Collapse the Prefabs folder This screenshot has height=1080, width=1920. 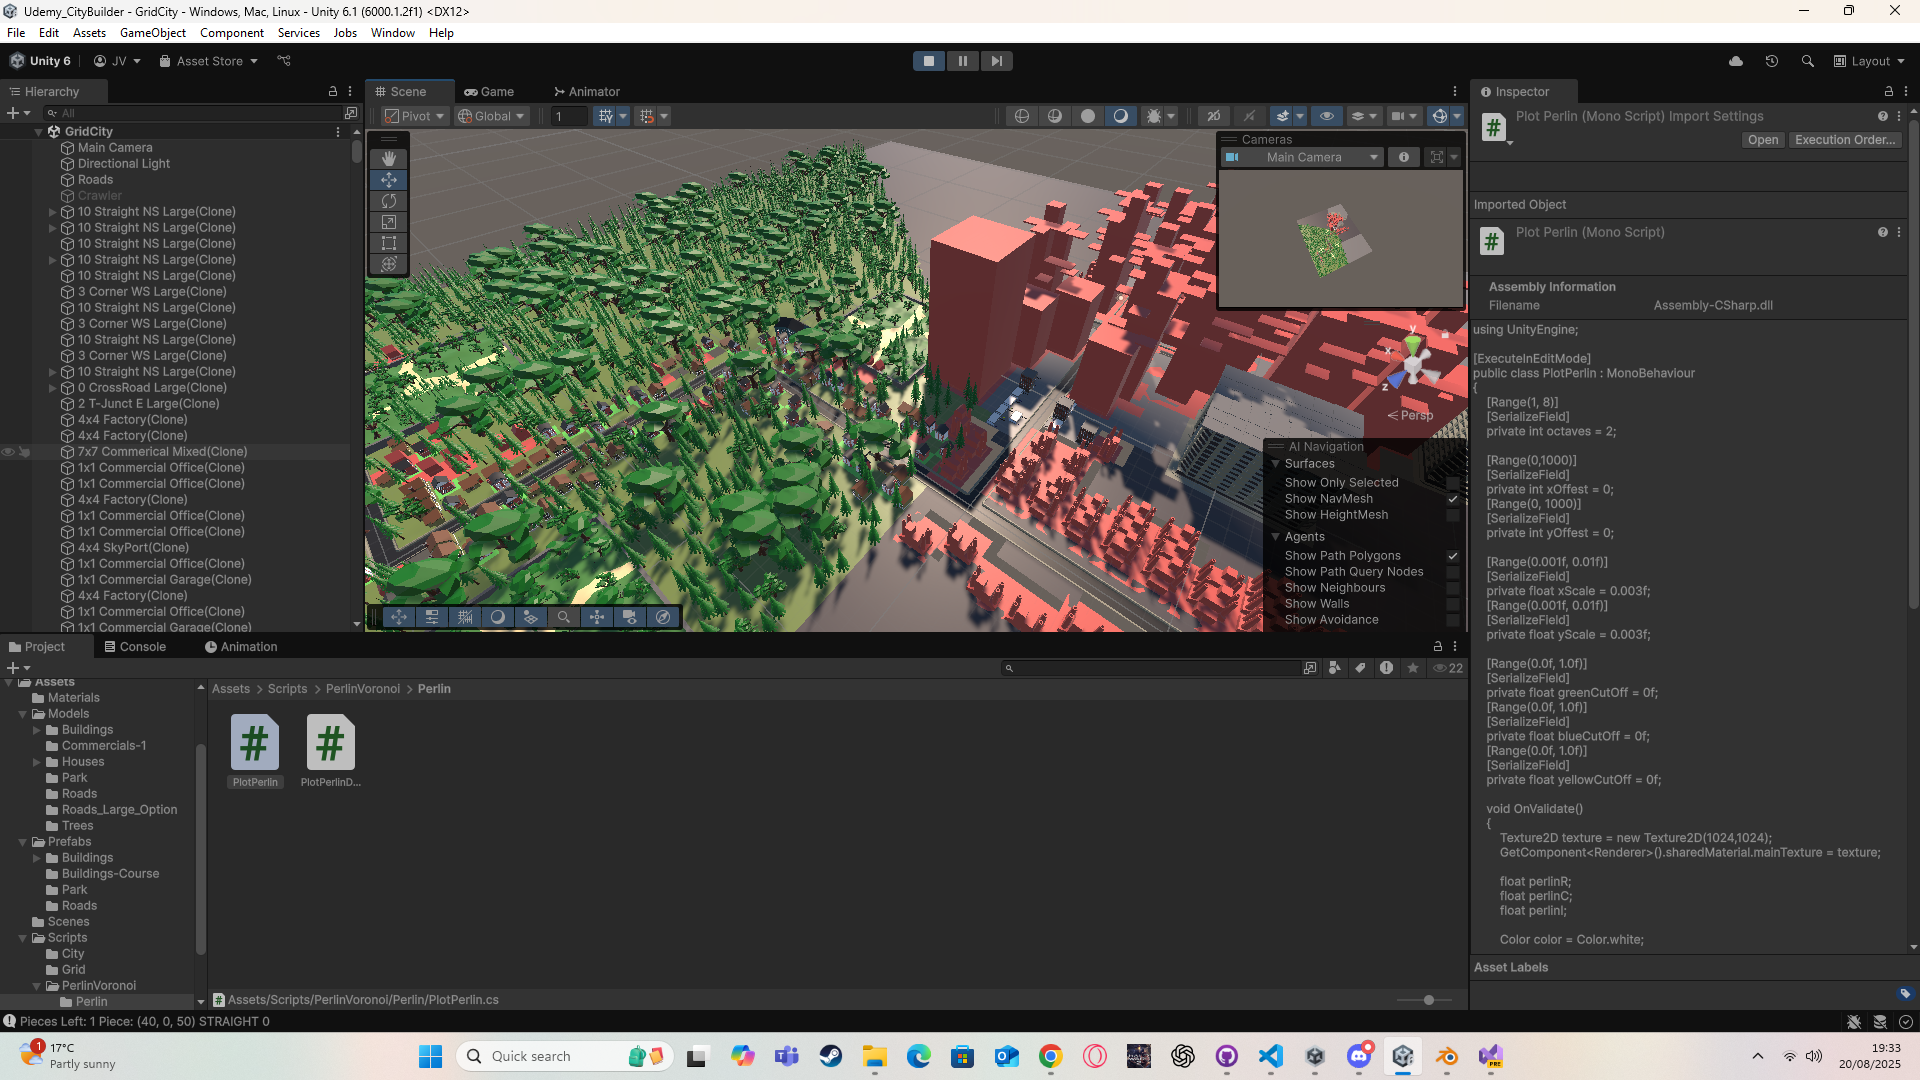(x=23, y=842)
